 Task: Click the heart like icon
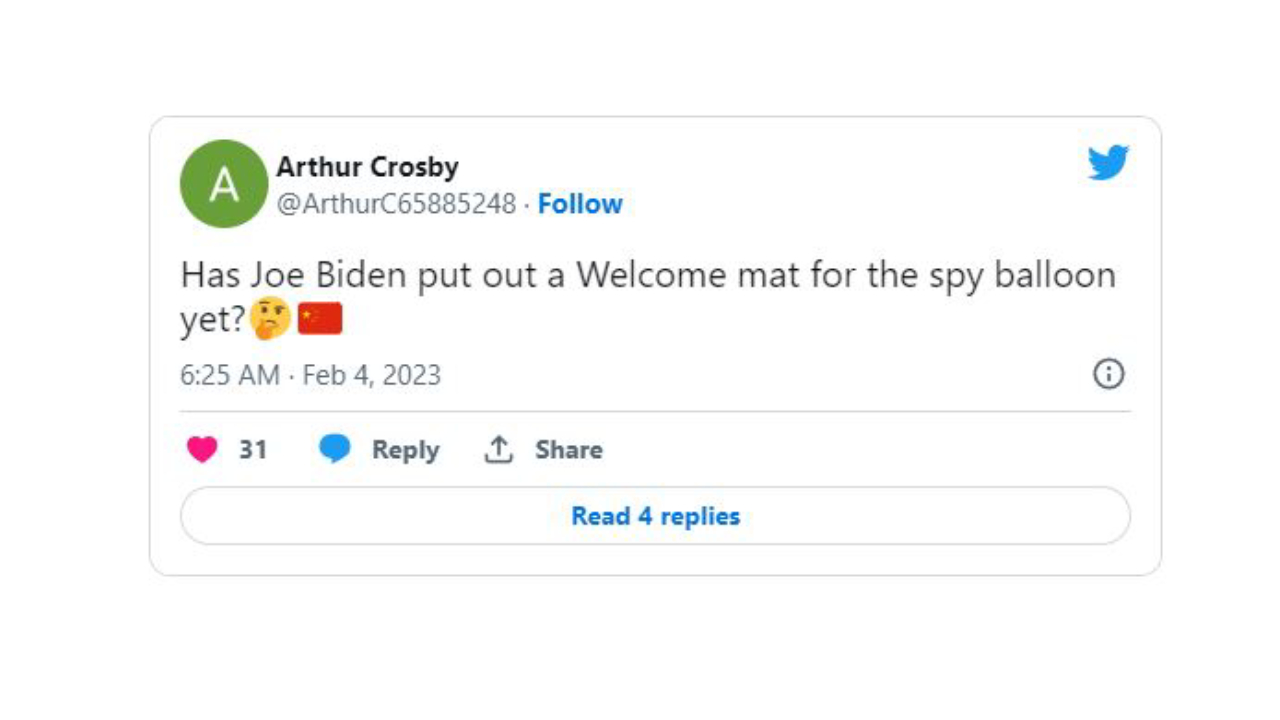coord(202,450)
